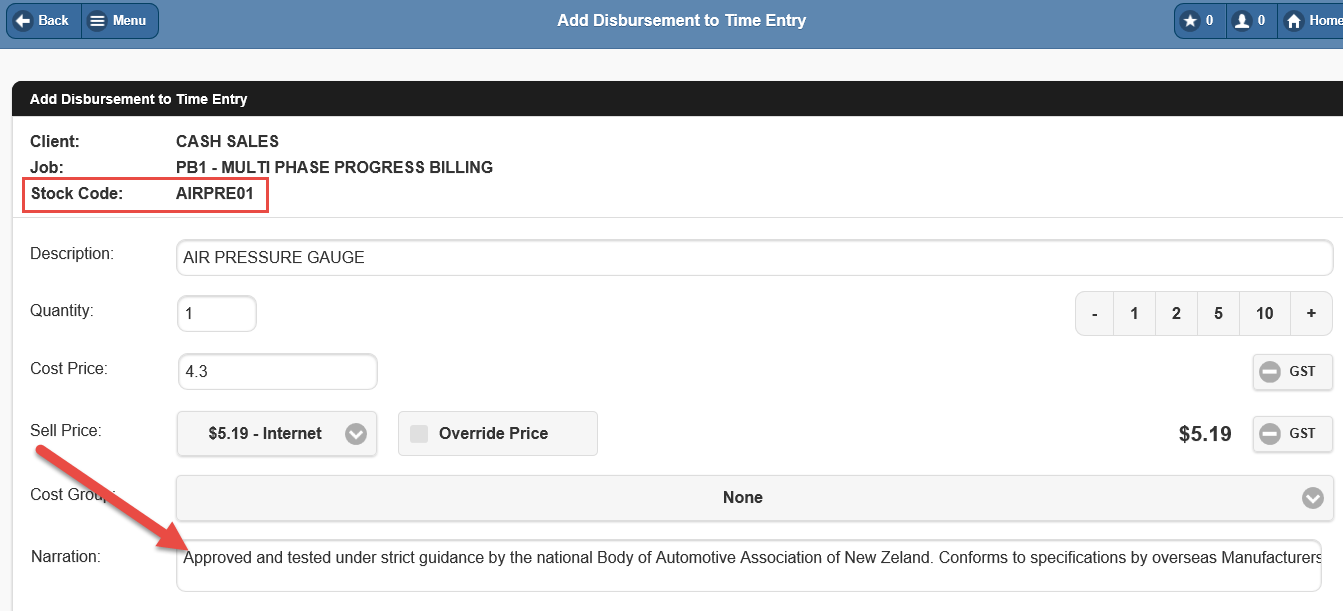Viewport: 1343px width, 611px height.
Task: Decrease quantity with minus button
Action: 1095,314
